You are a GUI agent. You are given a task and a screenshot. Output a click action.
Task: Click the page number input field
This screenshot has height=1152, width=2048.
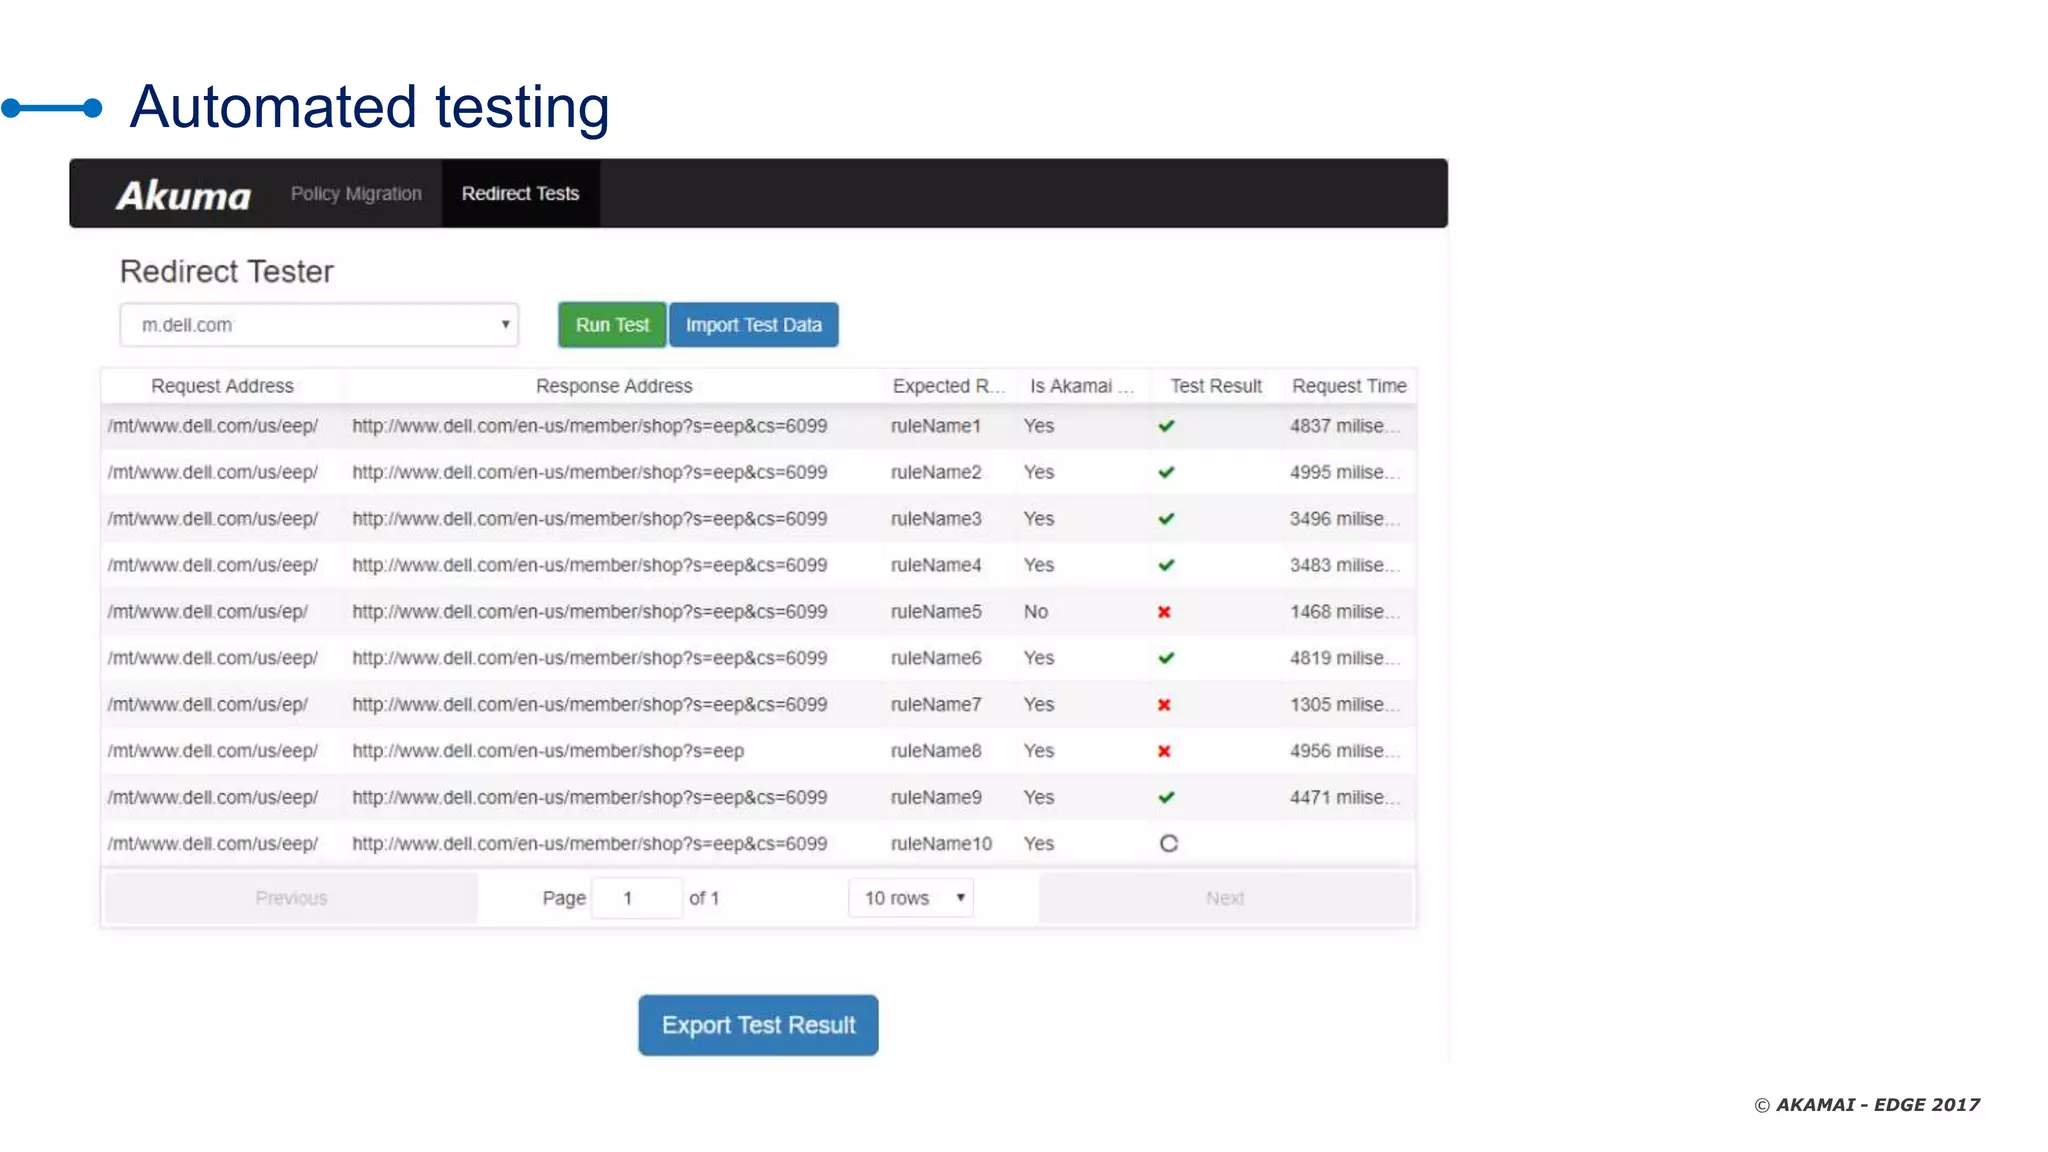637,898
